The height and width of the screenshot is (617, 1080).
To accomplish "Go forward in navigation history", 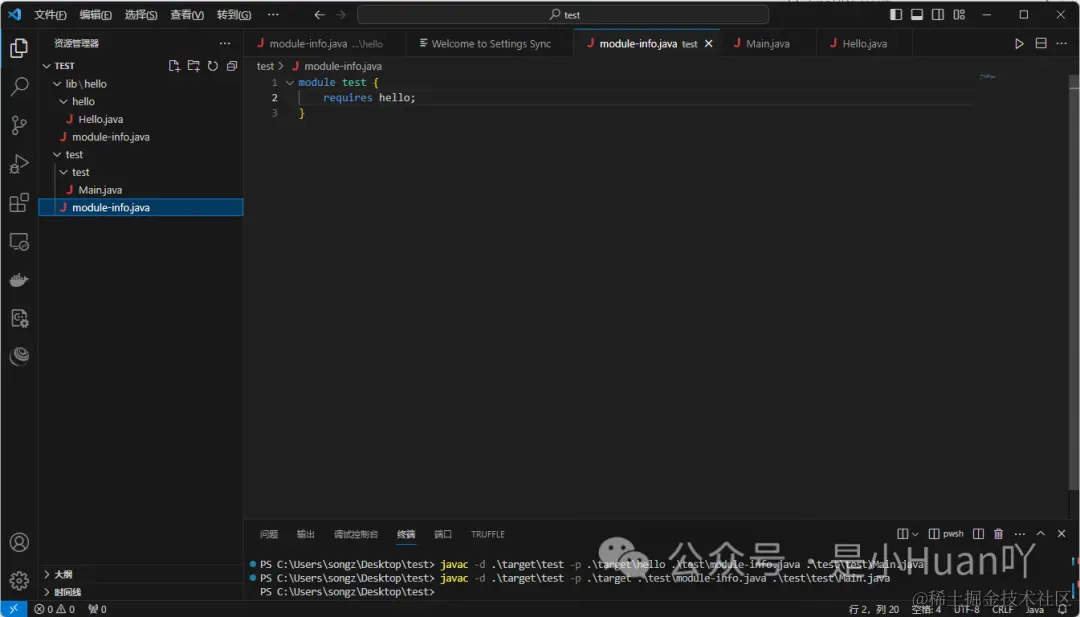I will [x=340, y=14].
